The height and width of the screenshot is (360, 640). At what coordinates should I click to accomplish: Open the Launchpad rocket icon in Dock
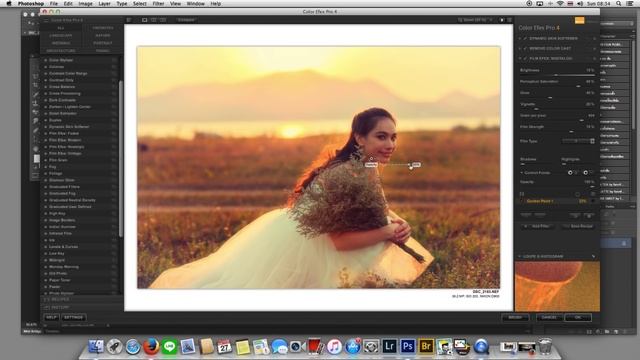click(114, 347)
